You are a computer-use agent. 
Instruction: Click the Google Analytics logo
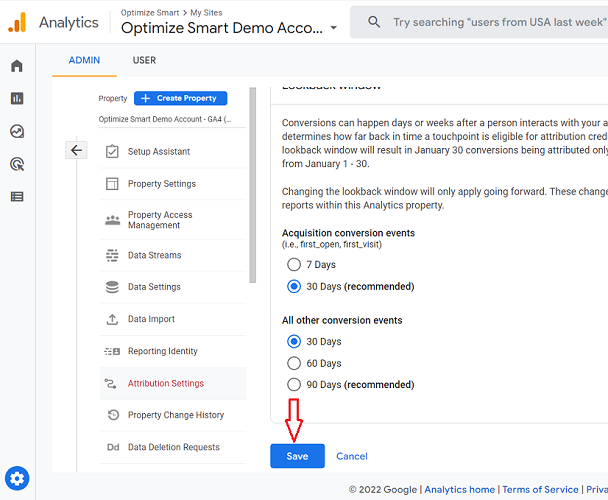coord(17,22)
